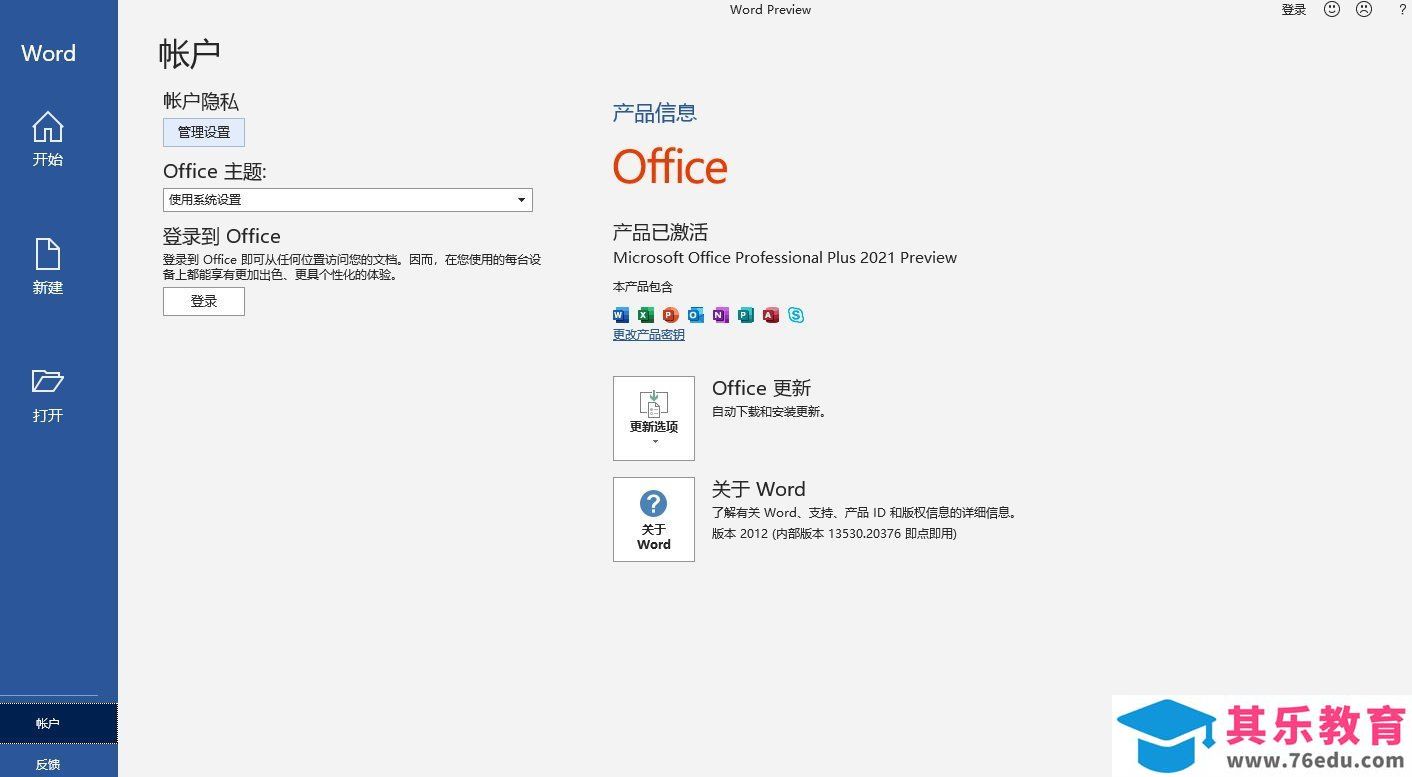The width and height of the screenshot is (1412, 777).
Task: Click the Office 更新 heading
Action: tap(761, 388)
